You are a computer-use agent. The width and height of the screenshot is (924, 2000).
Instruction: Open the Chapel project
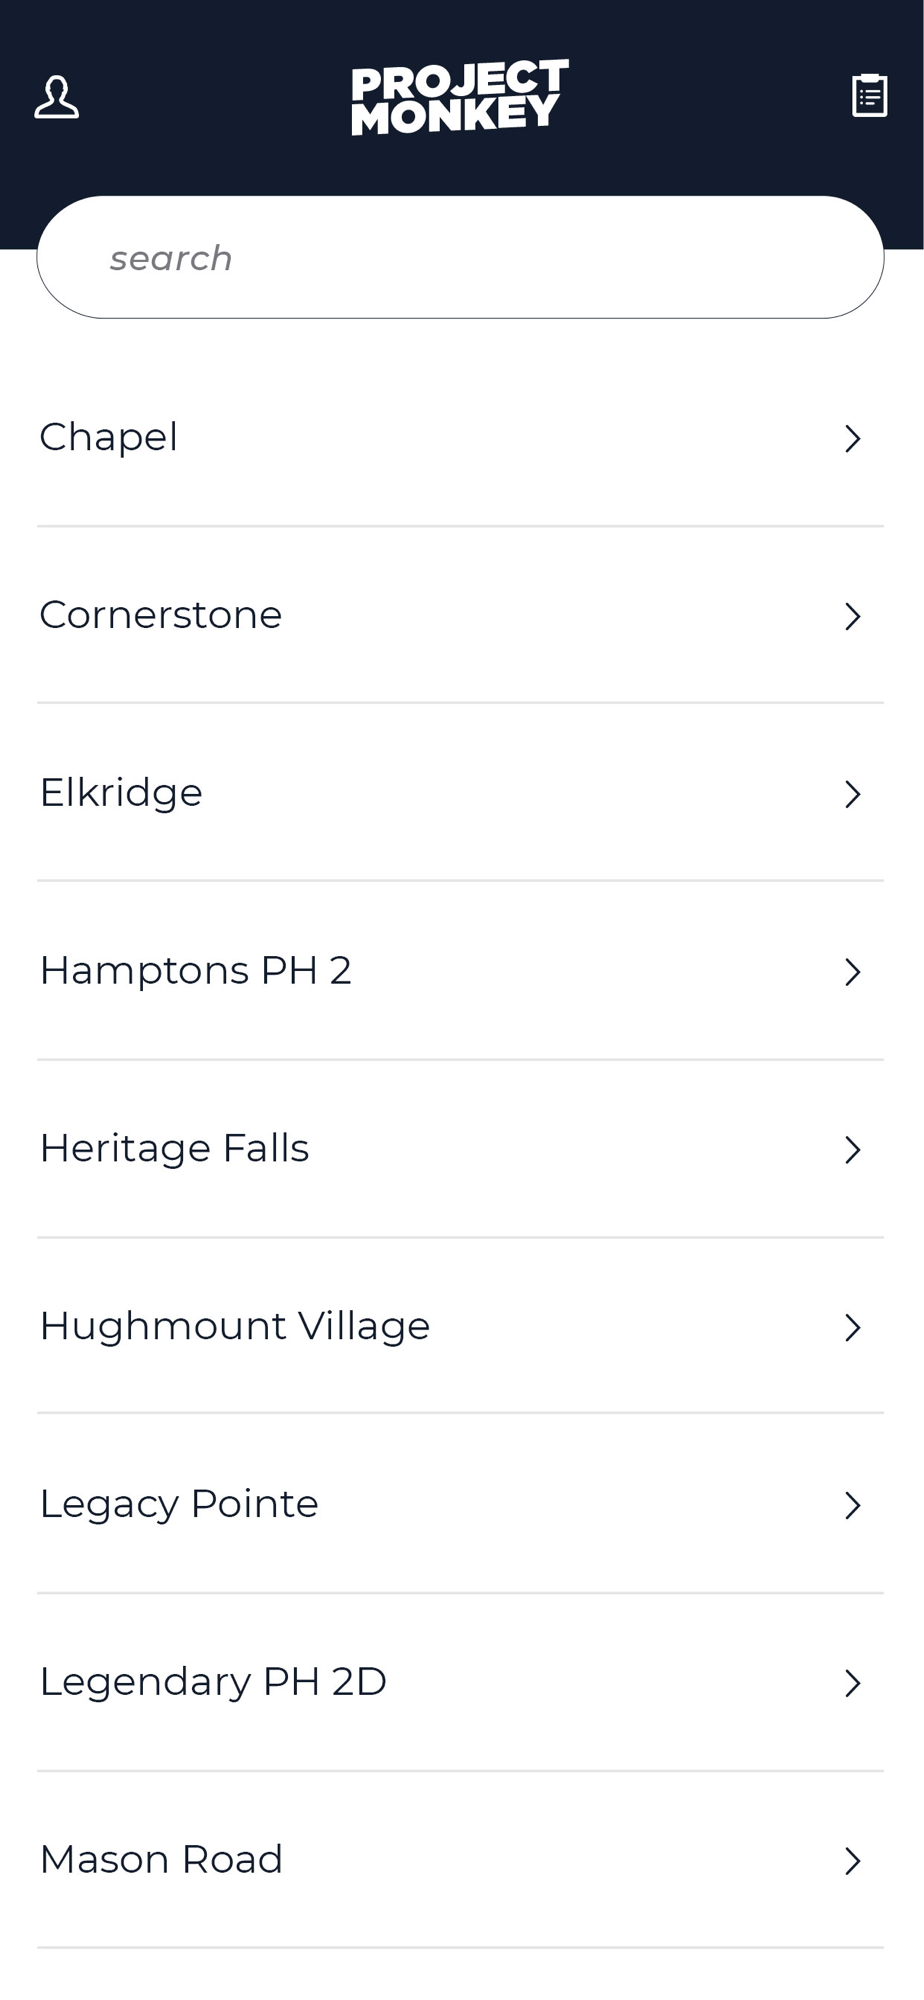460,438
